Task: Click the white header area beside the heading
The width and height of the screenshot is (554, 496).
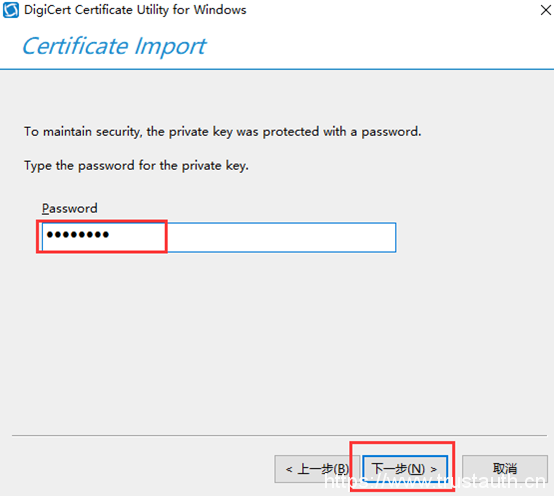Action: 378,44
